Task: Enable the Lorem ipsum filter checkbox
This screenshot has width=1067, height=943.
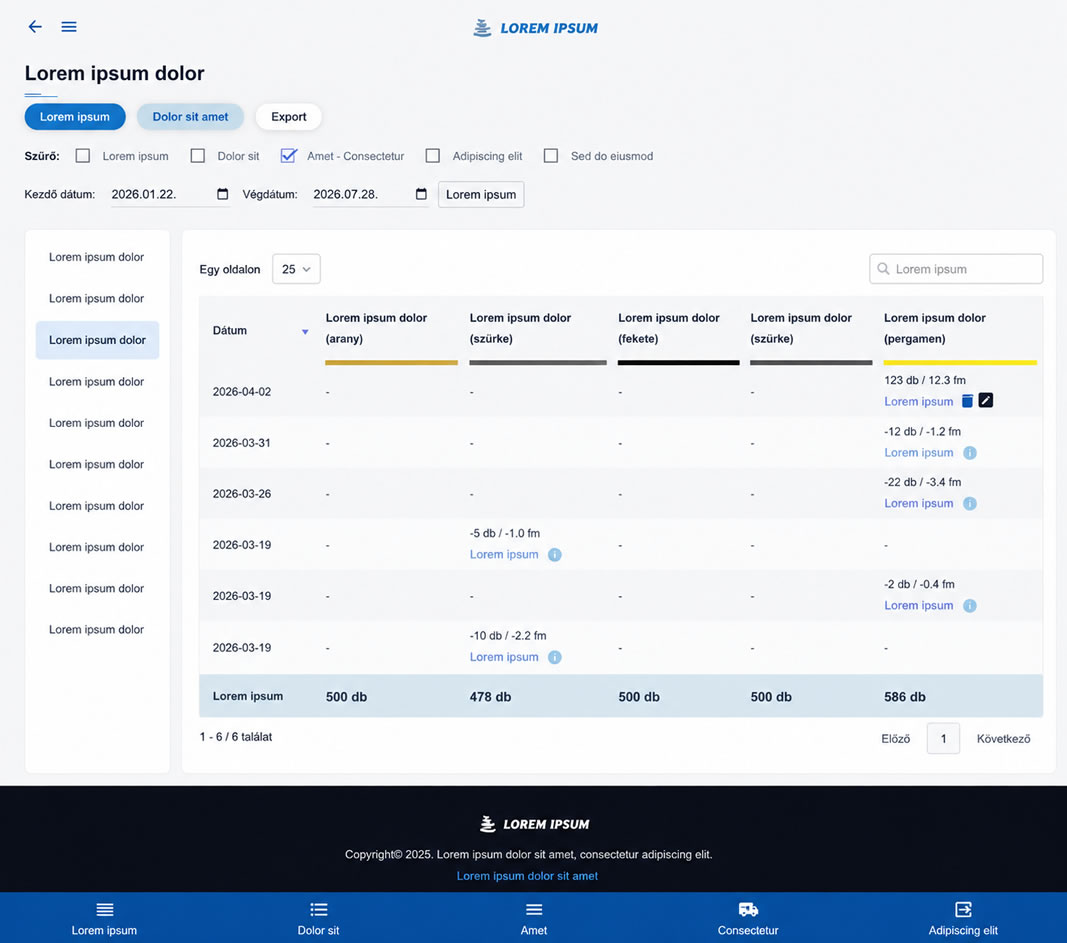Action: pos(82,156)
